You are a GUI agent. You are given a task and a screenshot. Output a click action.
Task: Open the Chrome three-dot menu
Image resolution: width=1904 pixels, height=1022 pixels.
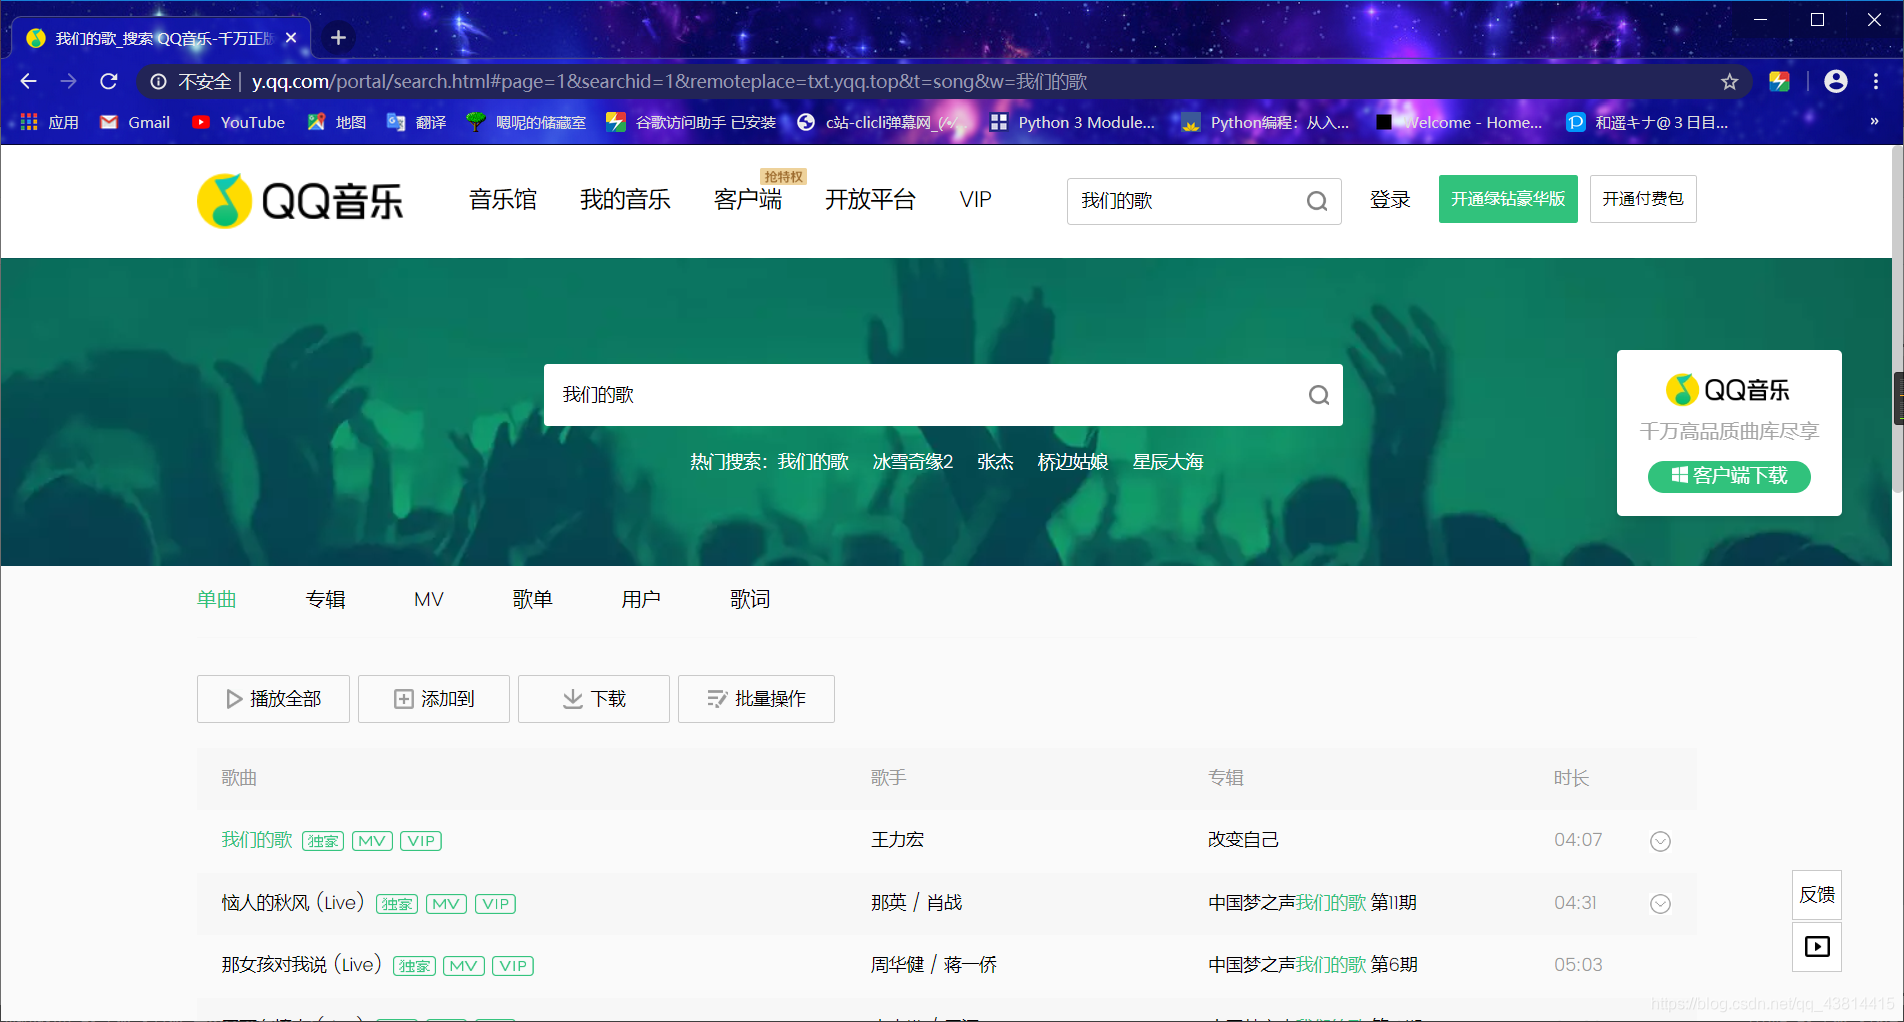1876,81
